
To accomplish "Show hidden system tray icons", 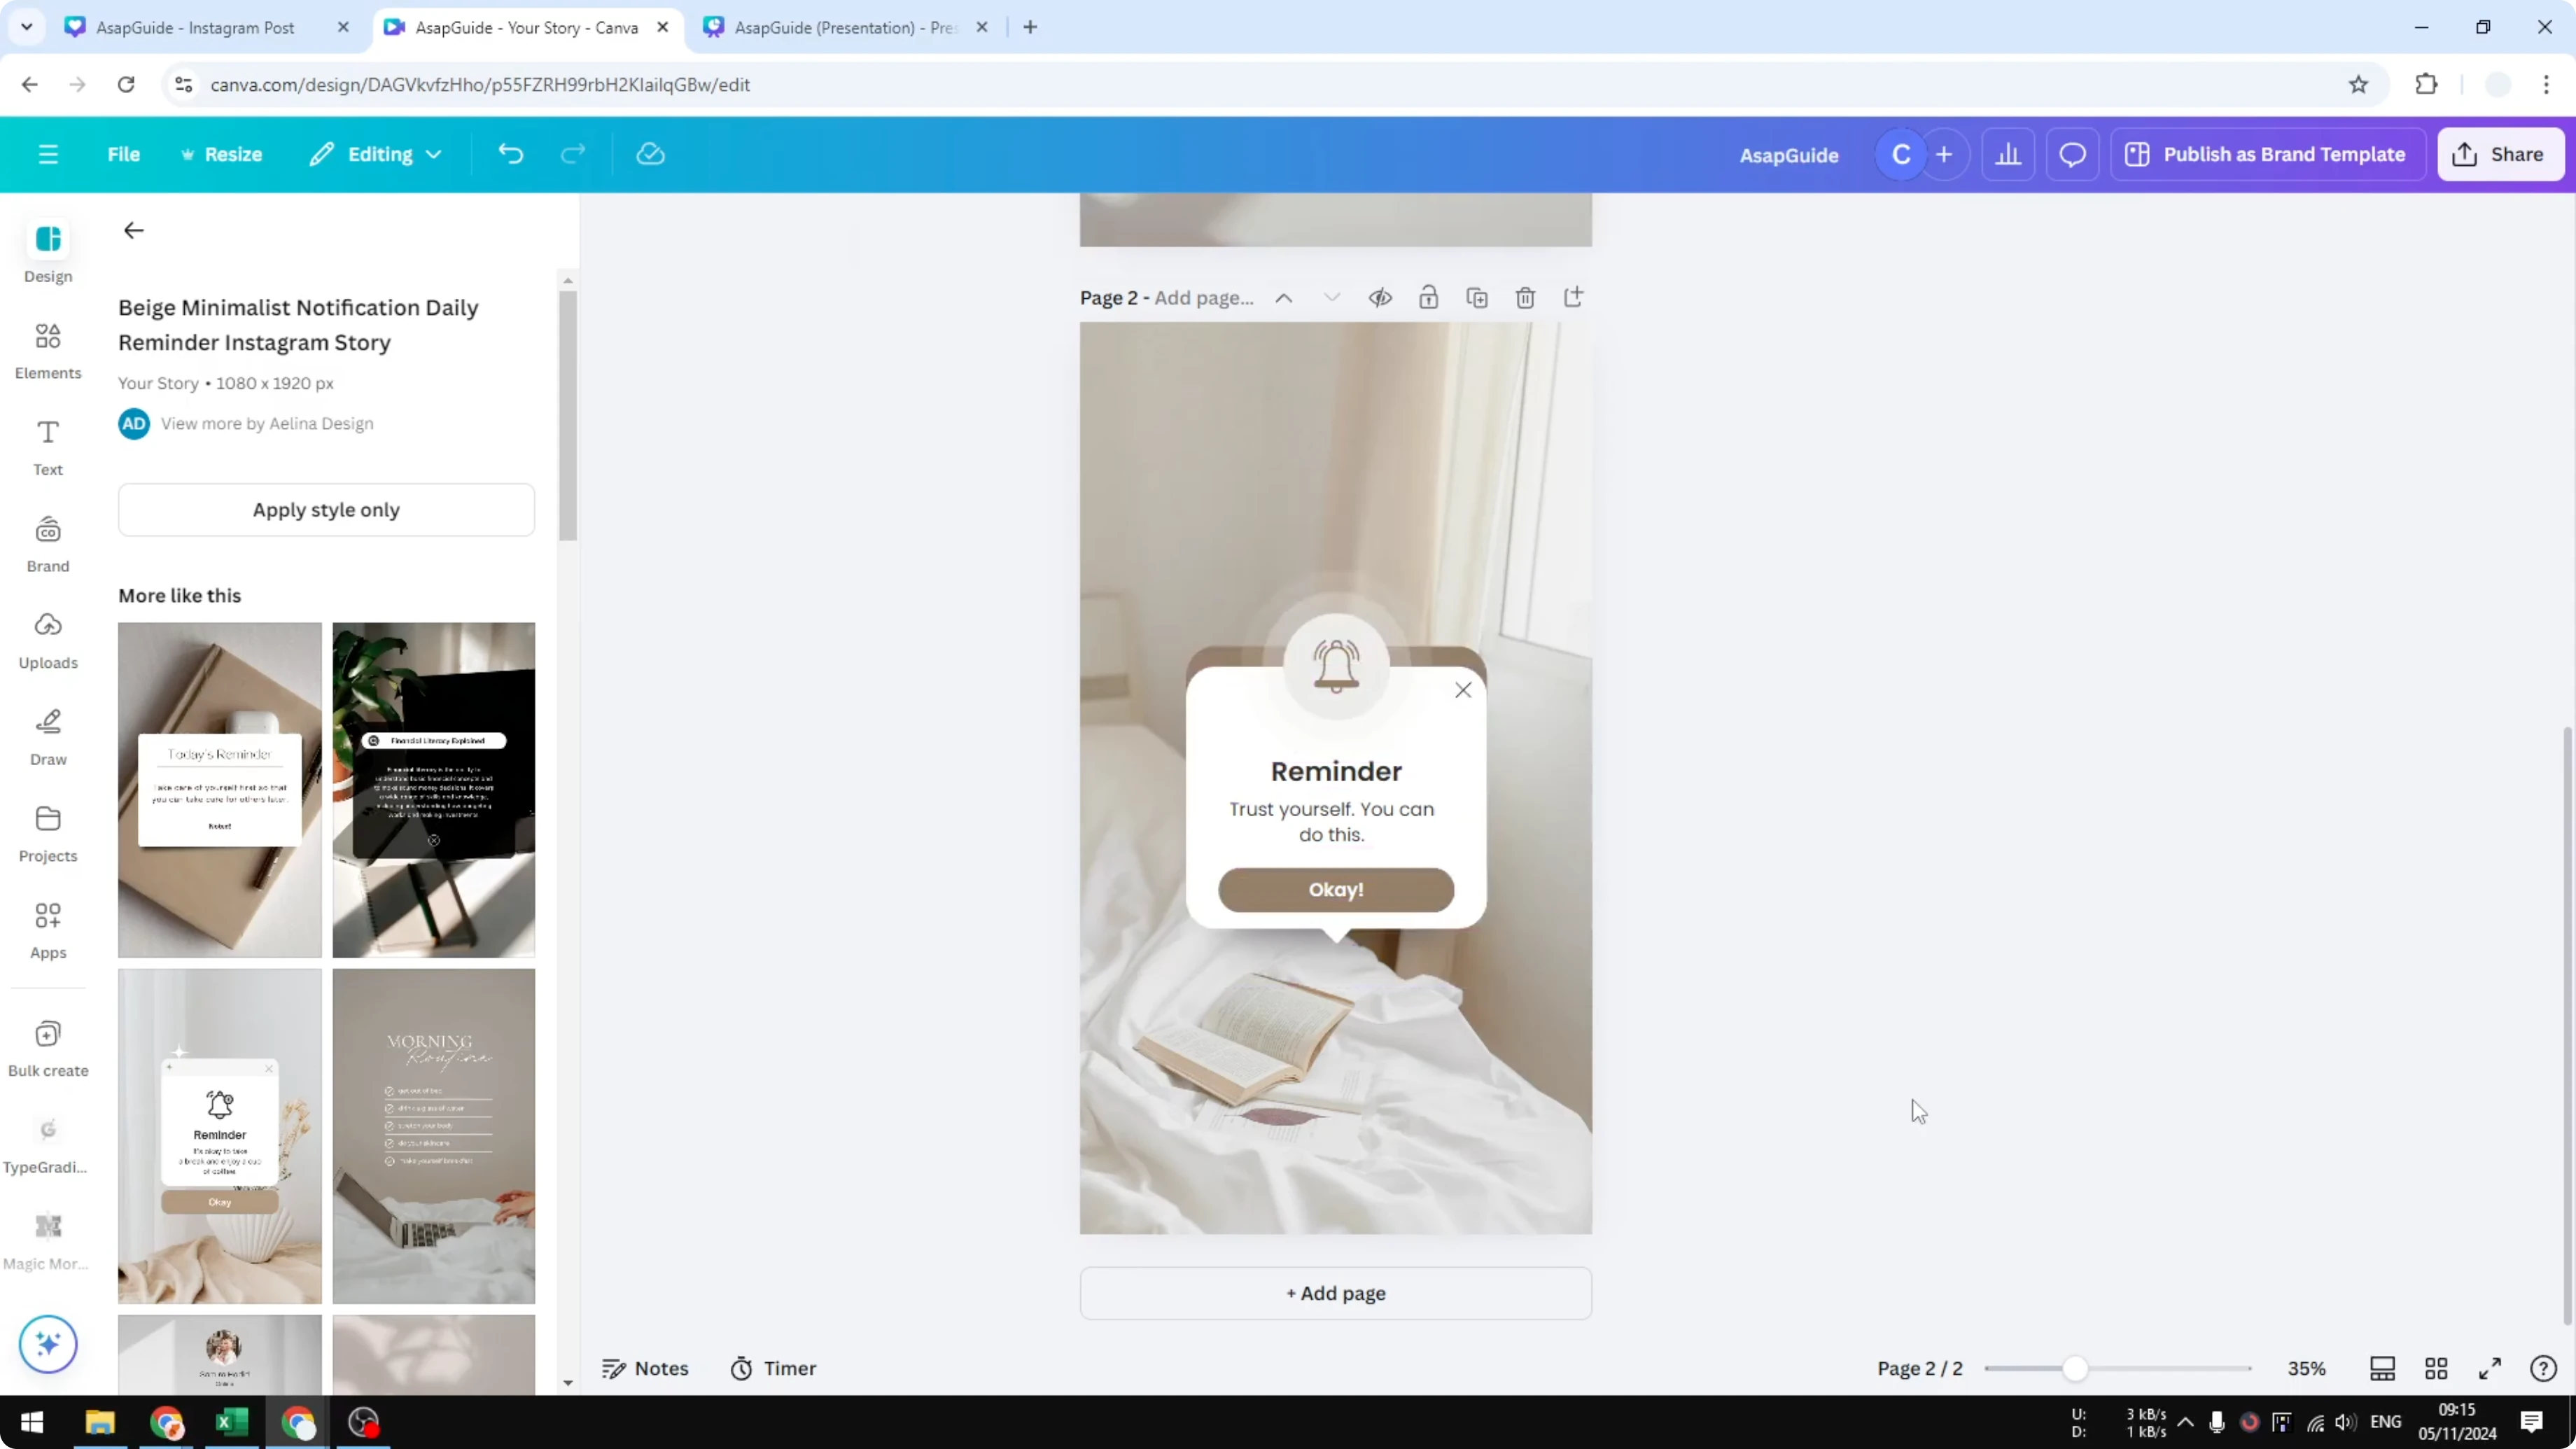I will point(2186,1422).
